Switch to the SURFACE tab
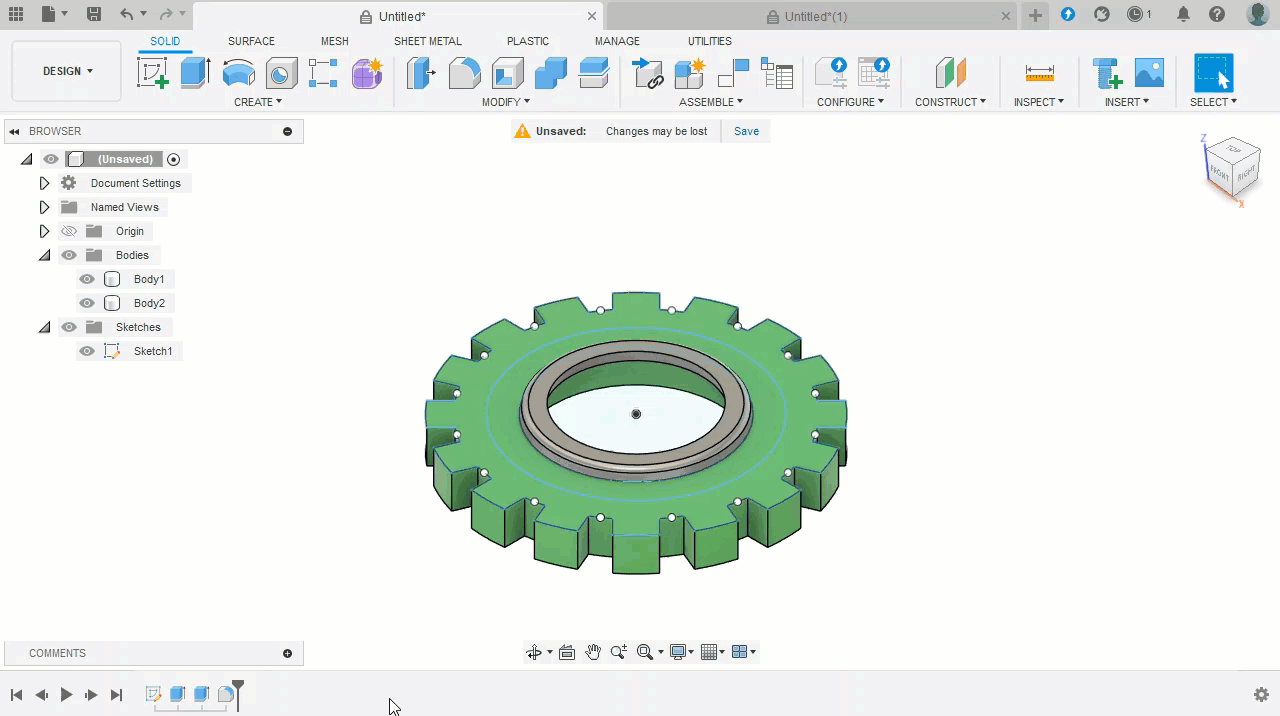1280x716 pixels. click(x=251, y=41)
